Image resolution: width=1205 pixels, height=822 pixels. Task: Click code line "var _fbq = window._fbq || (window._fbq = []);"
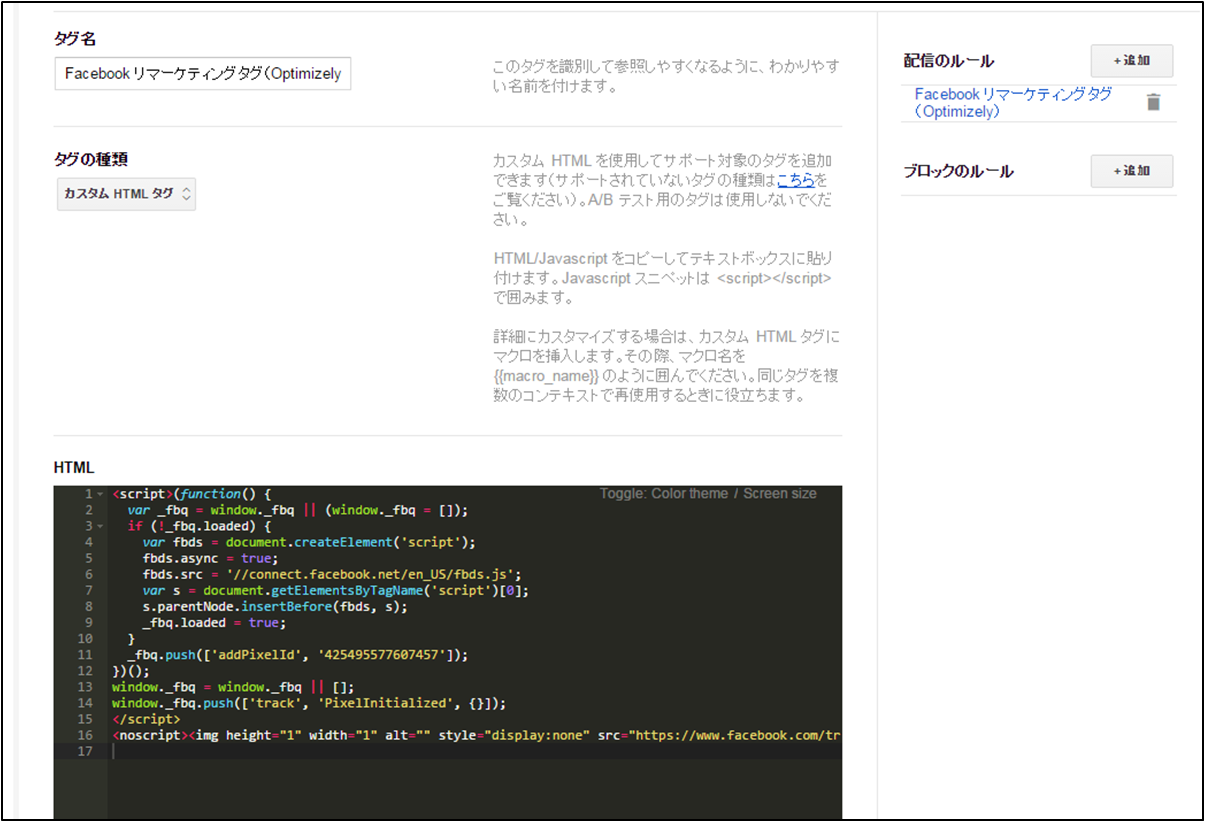point(297,510)
